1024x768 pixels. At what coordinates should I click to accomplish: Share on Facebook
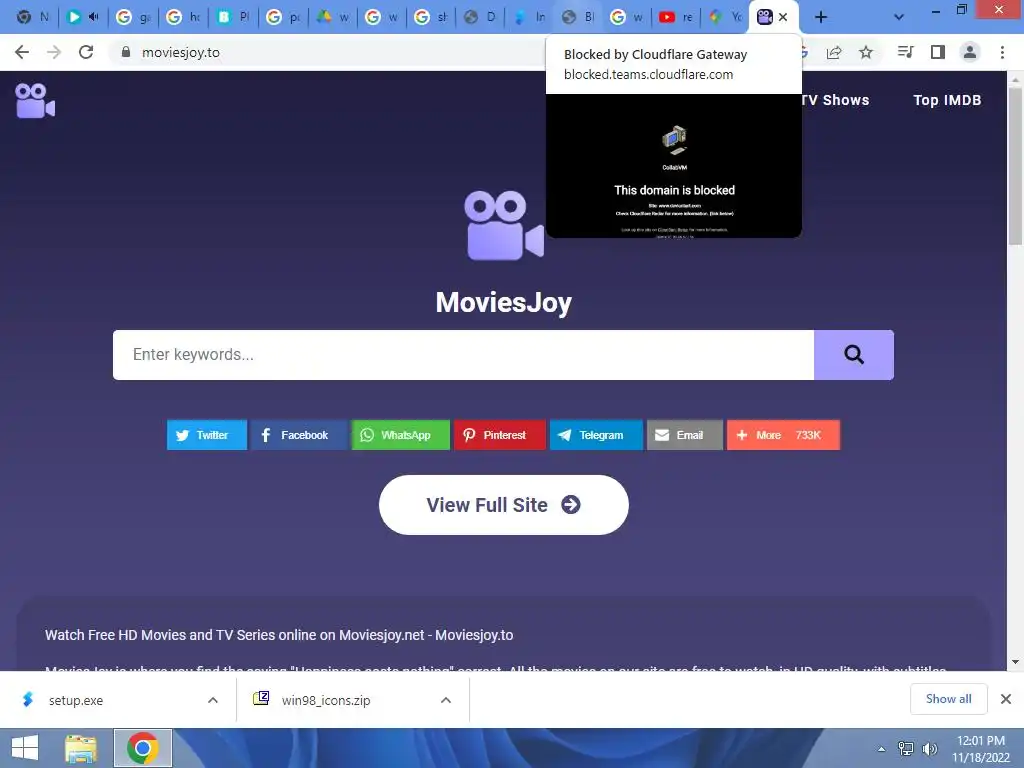coord(298,435)
